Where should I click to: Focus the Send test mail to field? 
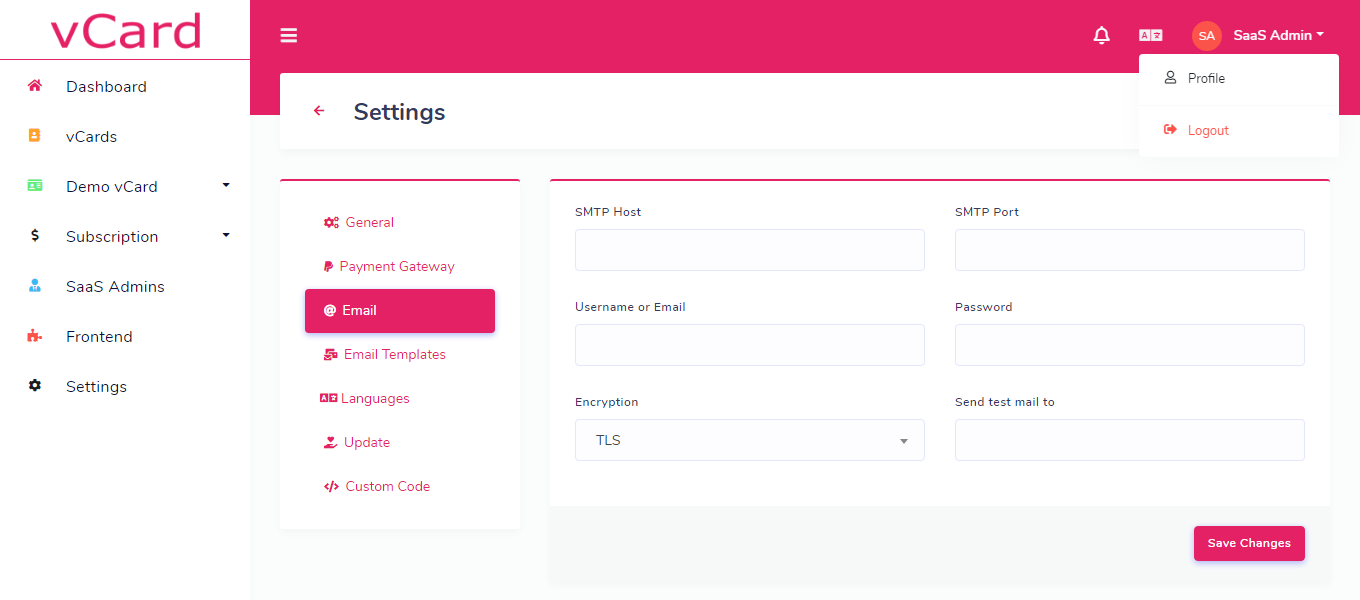click(1129, 440)
